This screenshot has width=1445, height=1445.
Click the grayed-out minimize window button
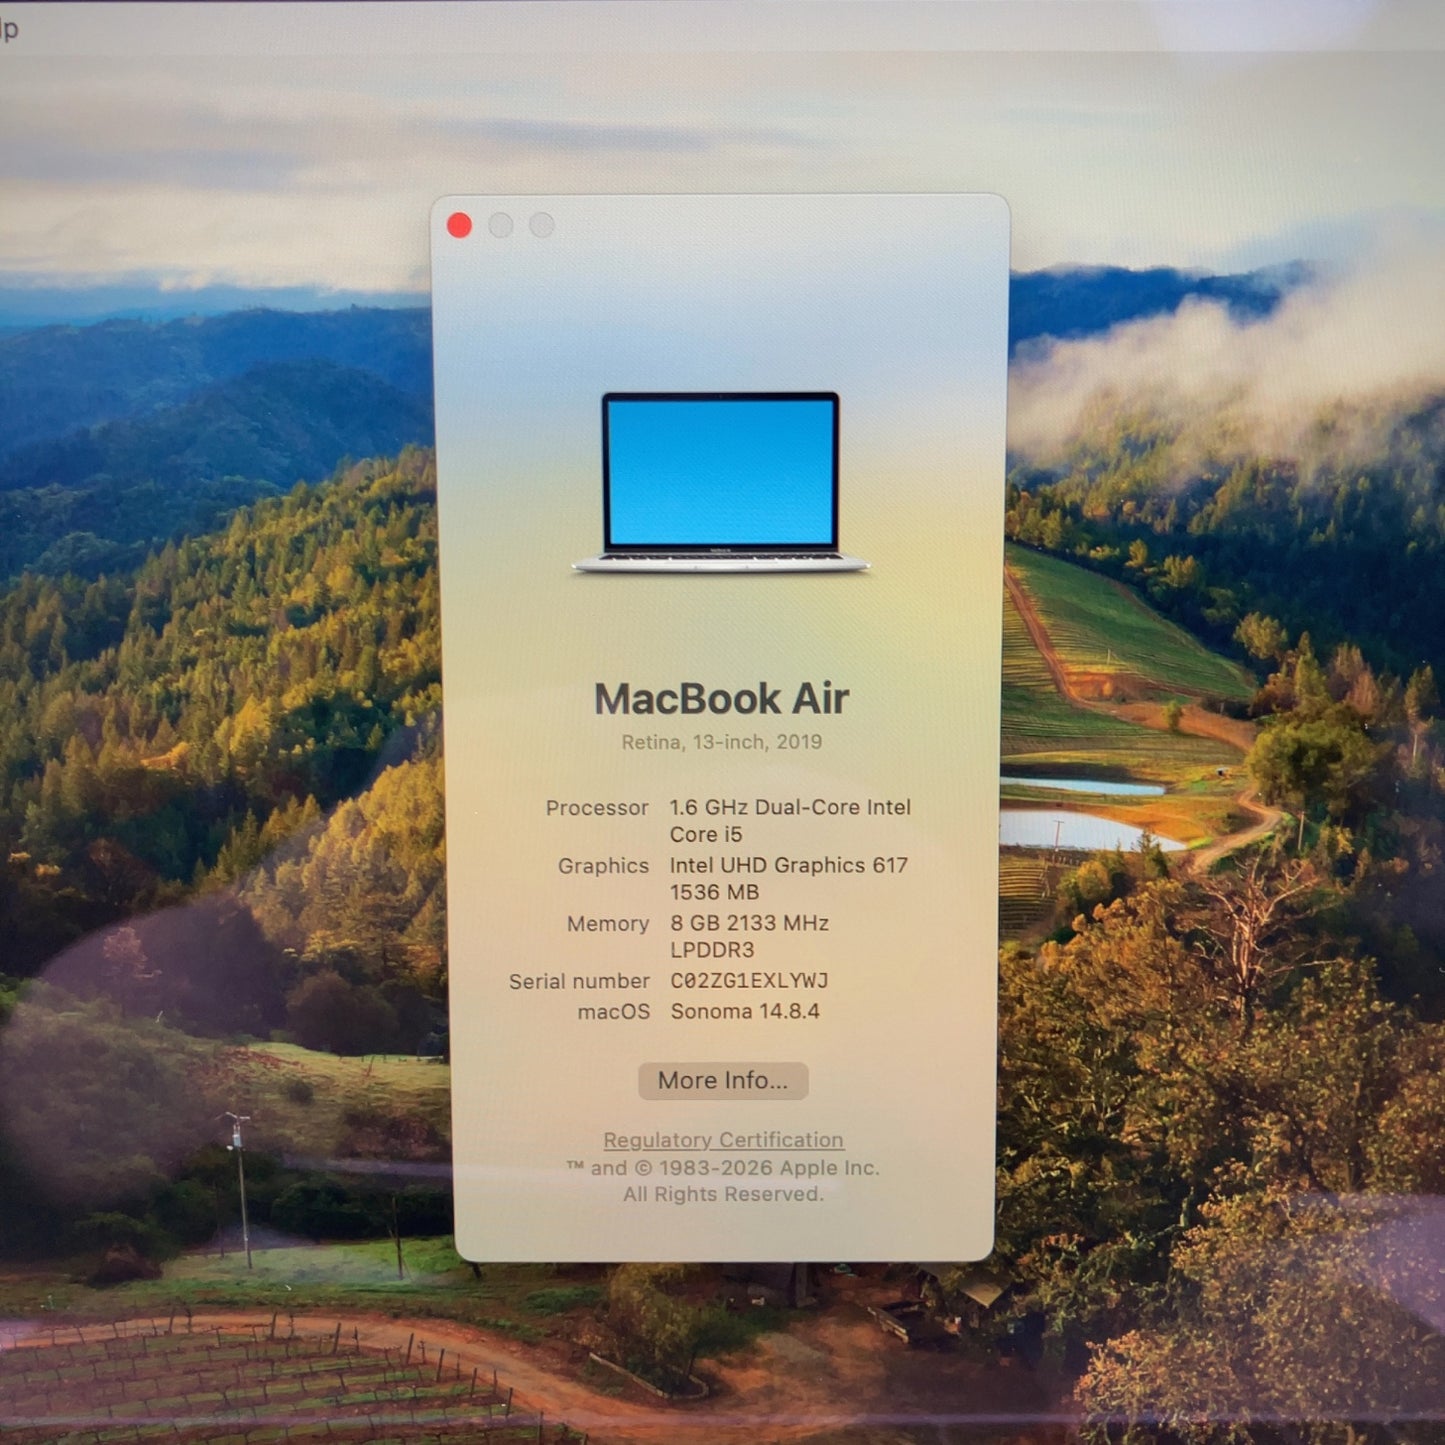(x=501, y=225)
